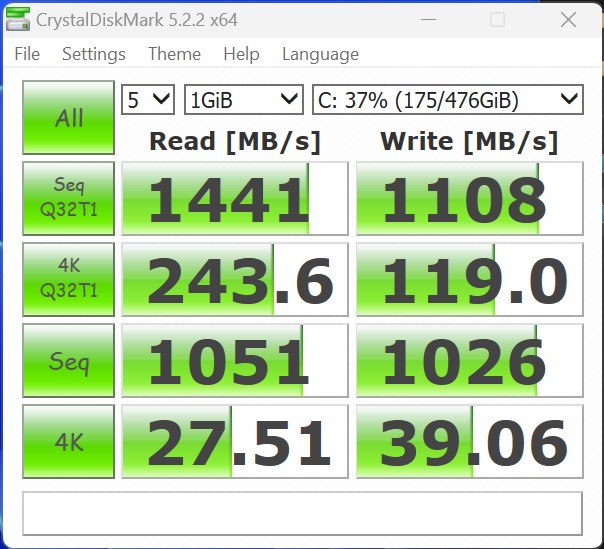Close the CrystalDiskMark window
Viewport: 604px width, 549px height.
pos(568,19)
